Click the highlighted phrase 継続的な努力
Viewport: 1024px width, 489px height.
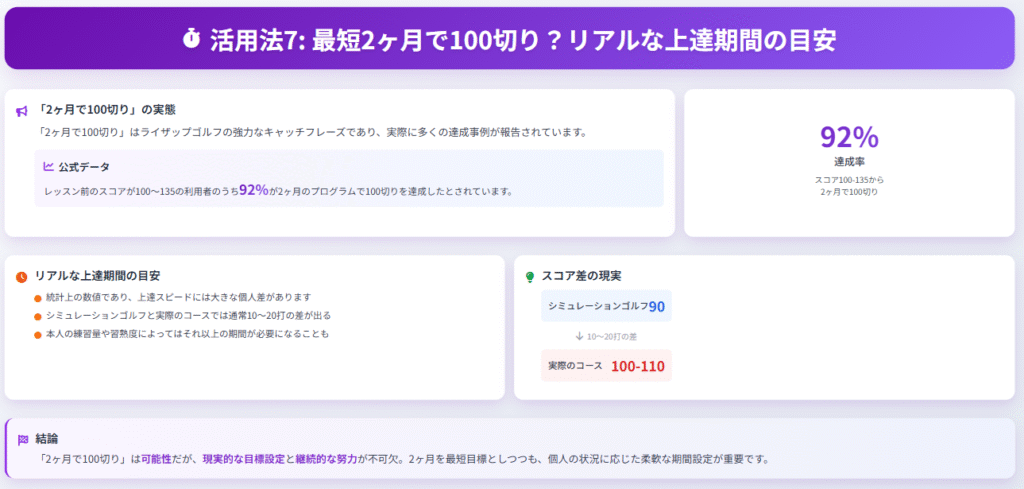tap(327, 459)
